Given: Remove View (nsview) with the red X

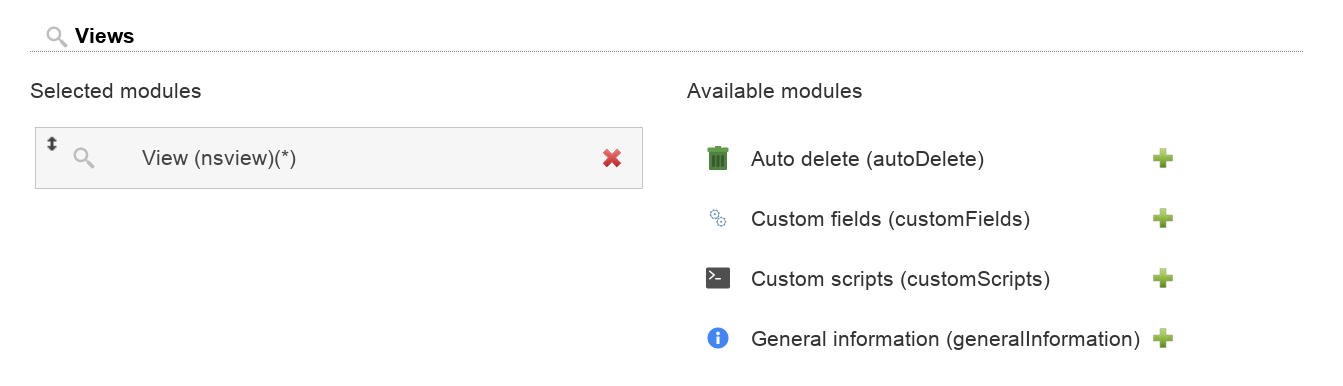Looking at the screenshot, I should (612, 158).
